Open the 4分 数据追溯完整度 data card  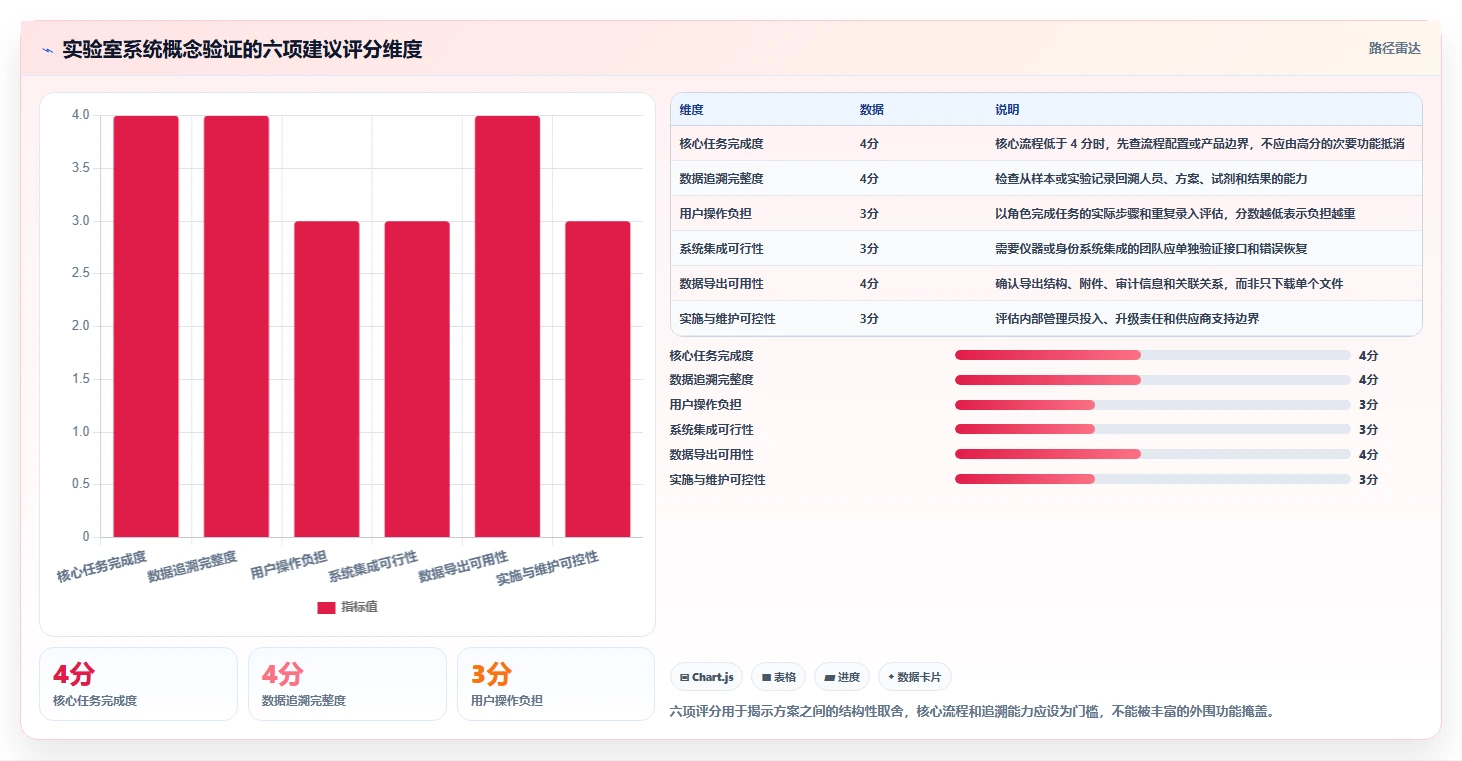point(347,684)
